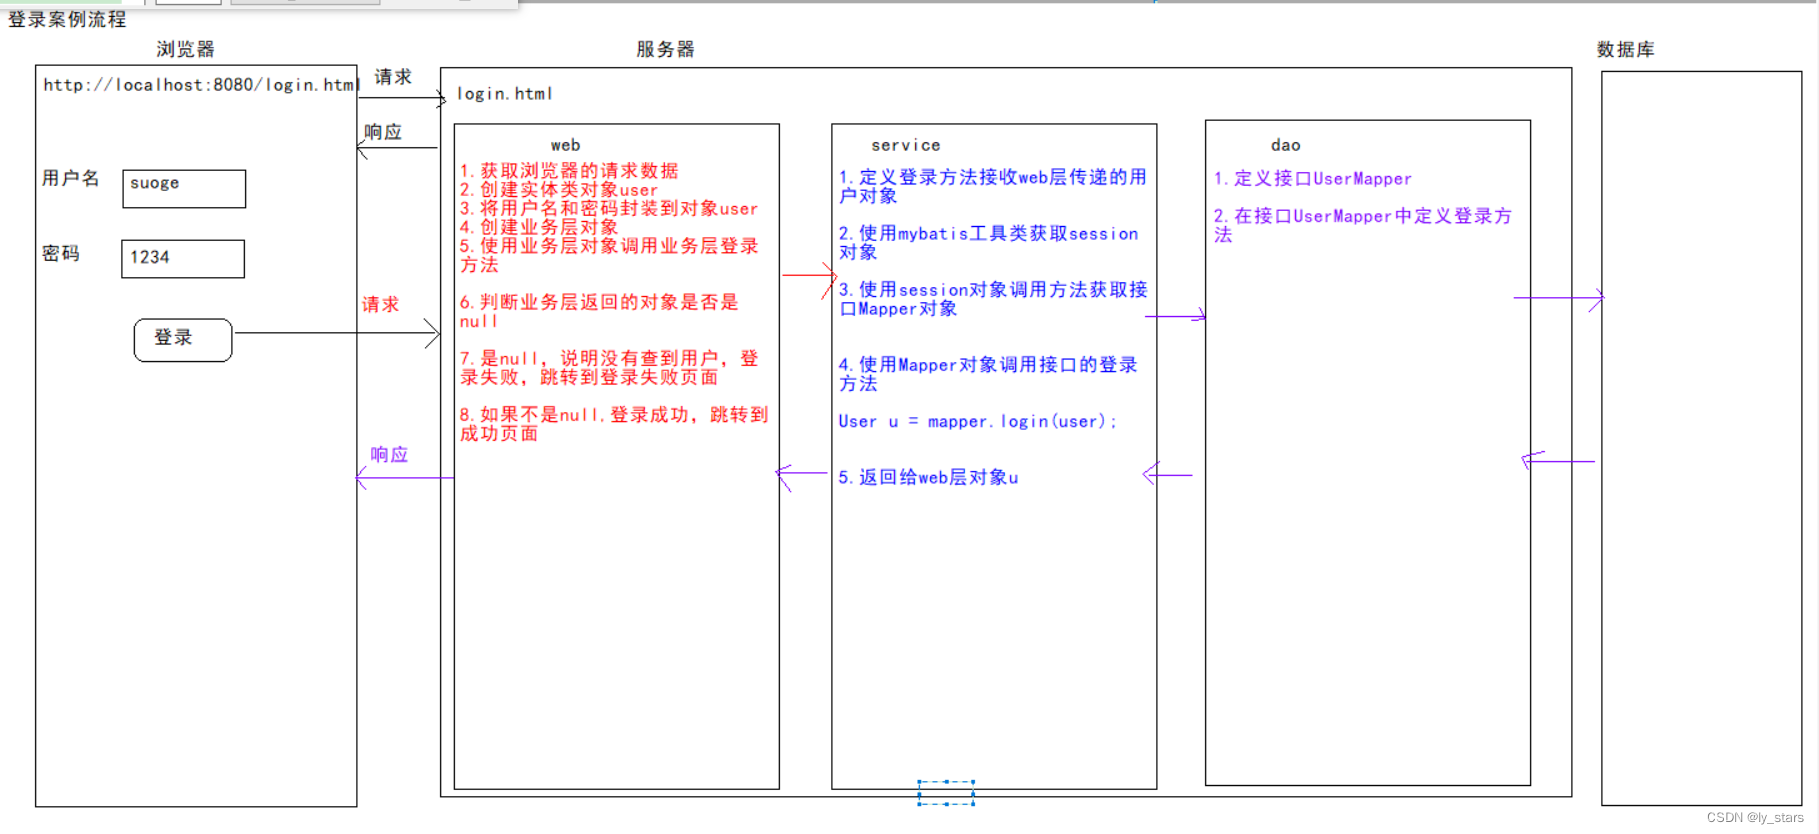This screenshot has width=1819, height=834.
Task: Click the black 响应 label at top
Action: 383,132
